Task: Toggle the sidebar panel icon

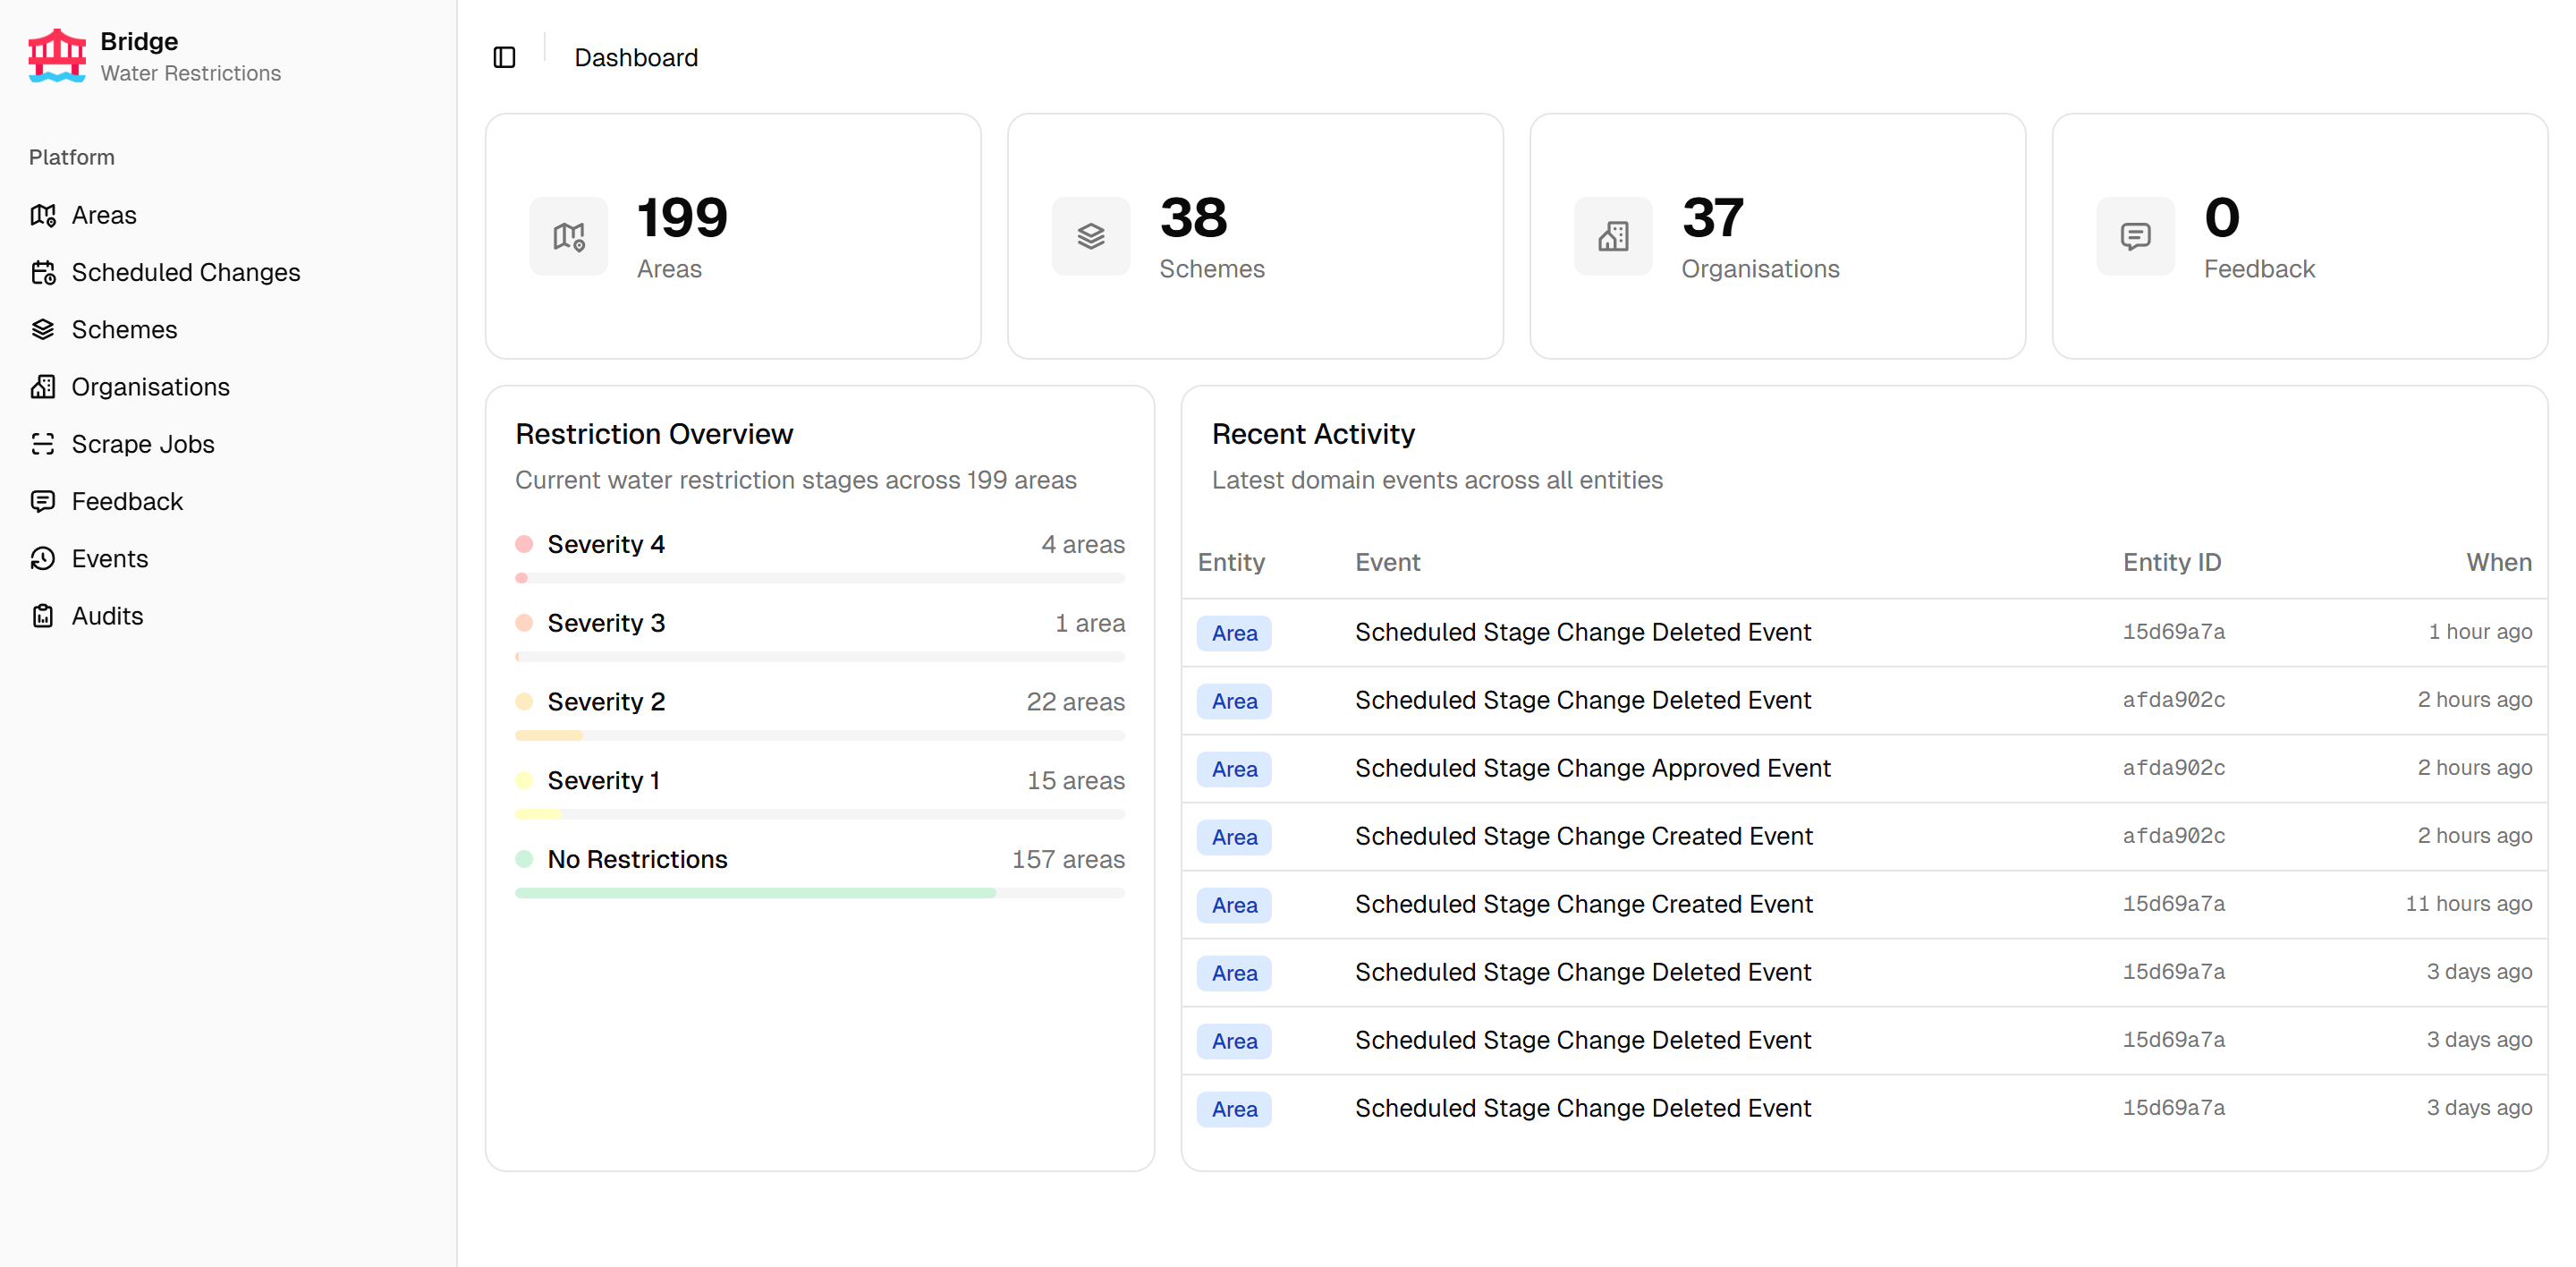Action: coord(504,58)
